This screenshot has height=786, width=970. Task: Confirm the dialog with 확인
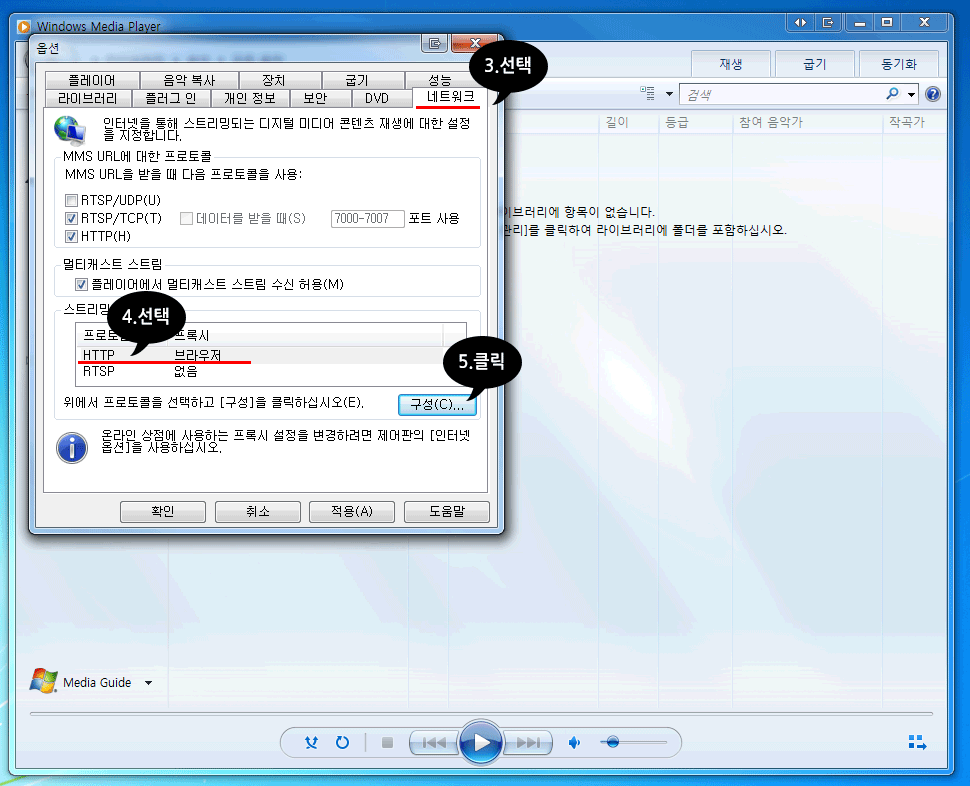163,511
